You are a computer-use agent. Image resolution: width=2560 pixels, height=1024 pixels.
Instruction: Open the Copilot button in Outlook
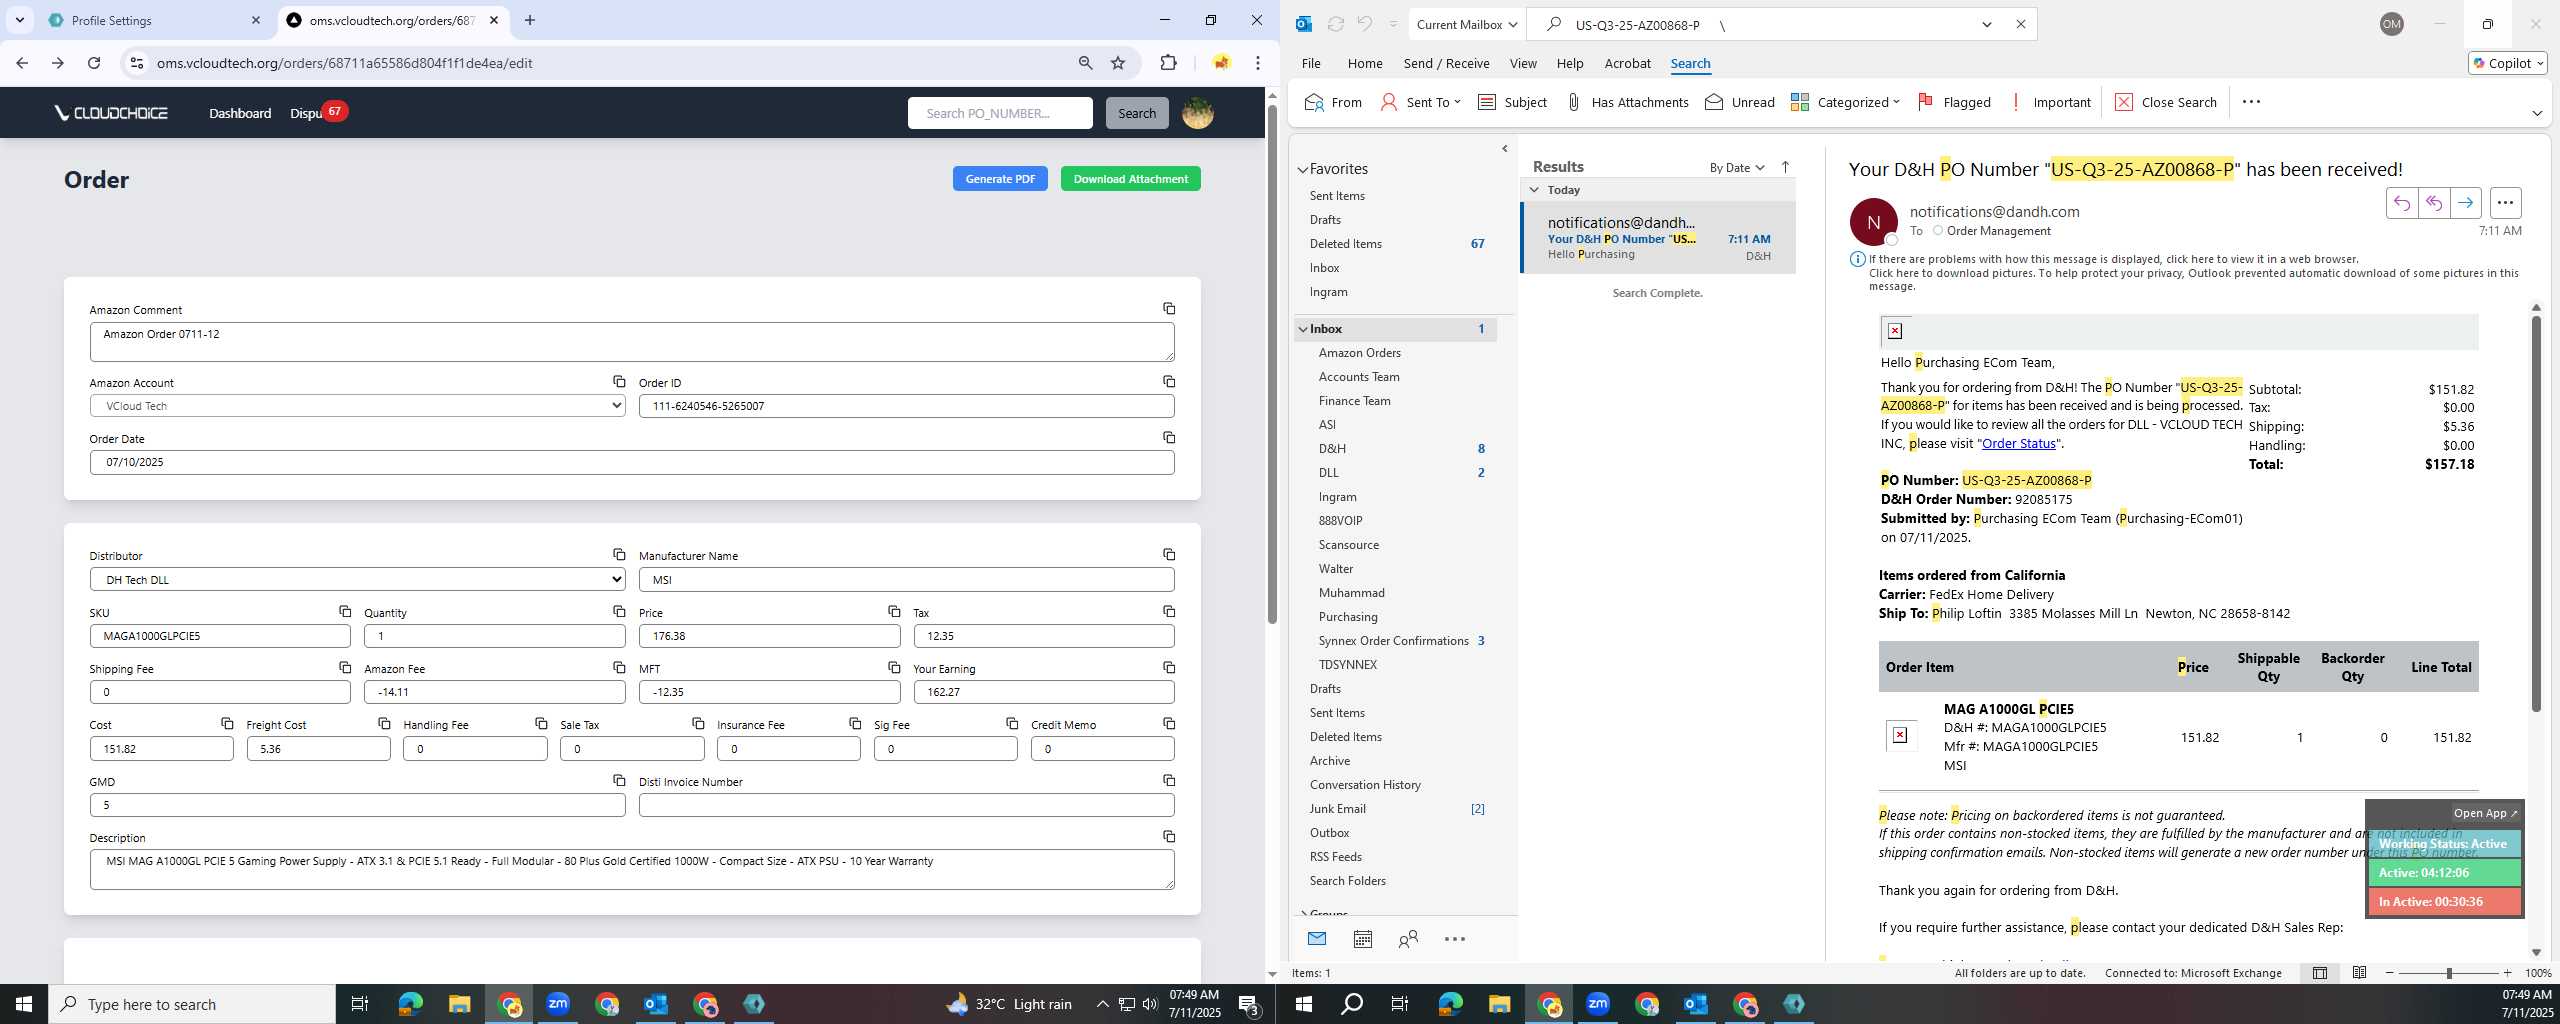coord(2507,63)
